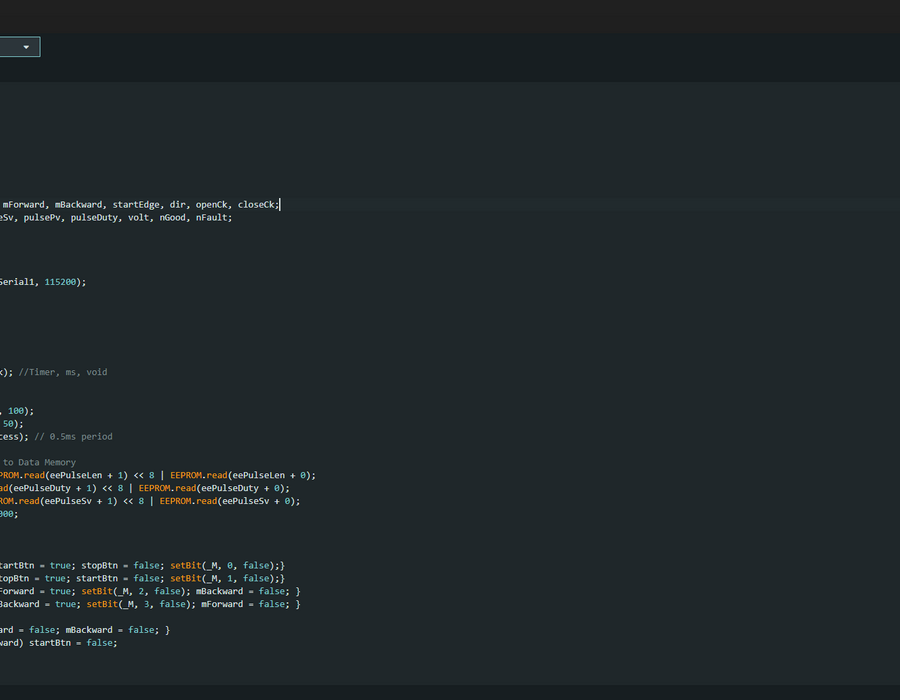900x700 pixels.
Task: Click the 'volt' variable name
Action: point(138,217)
